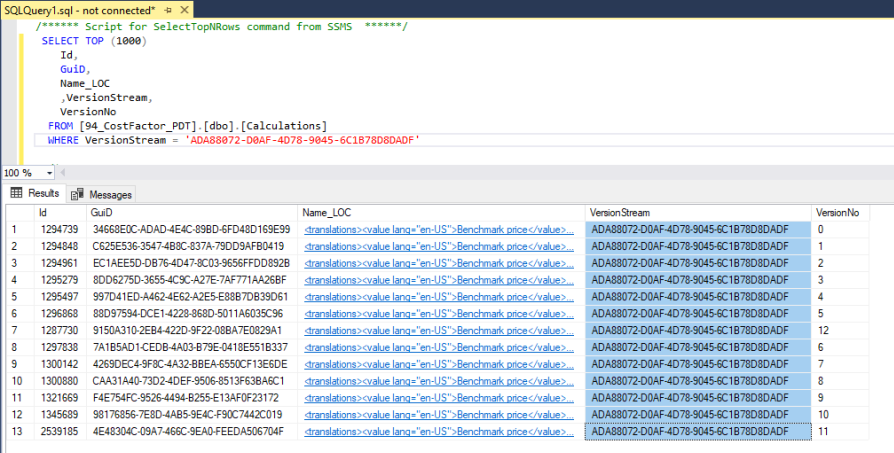Open Name_LOC link in row 12
This screenshot has height=453, width=894.
439,414
